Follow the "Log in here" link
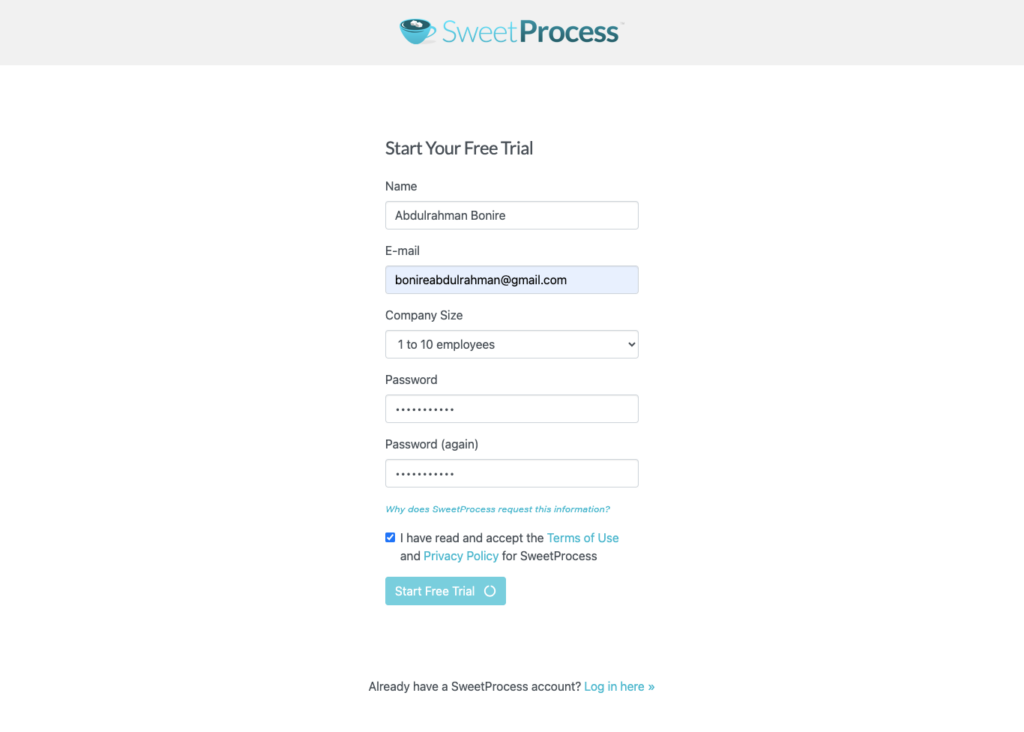Viewport: 1024px width, 732px height. coord(619,687)
